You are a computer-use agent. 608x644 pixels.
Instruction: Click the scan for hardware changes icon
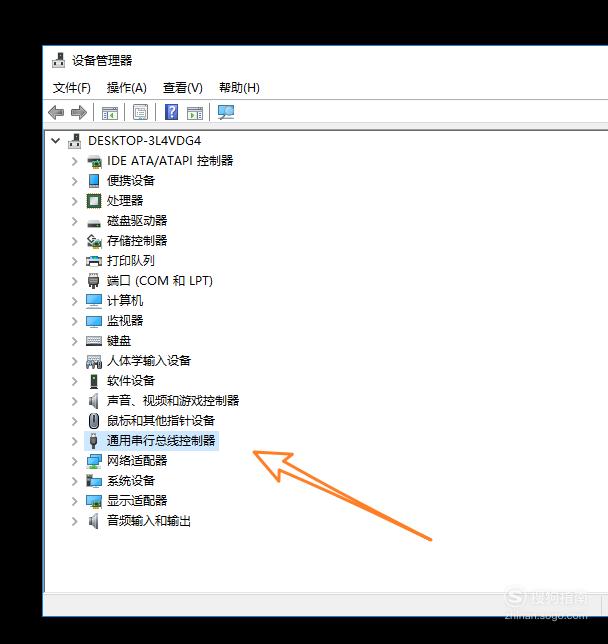(x=226, y=112)
